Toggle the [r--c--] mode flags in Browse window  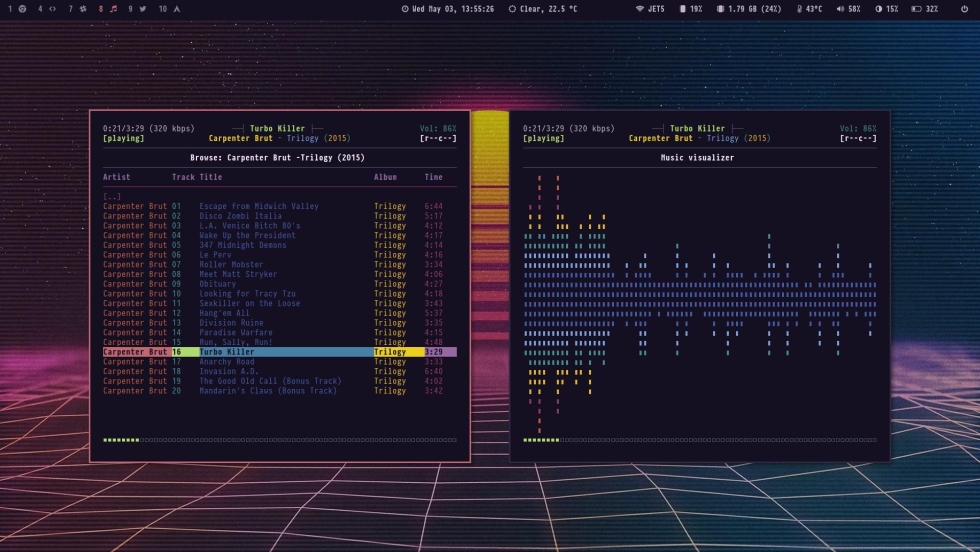438,138
